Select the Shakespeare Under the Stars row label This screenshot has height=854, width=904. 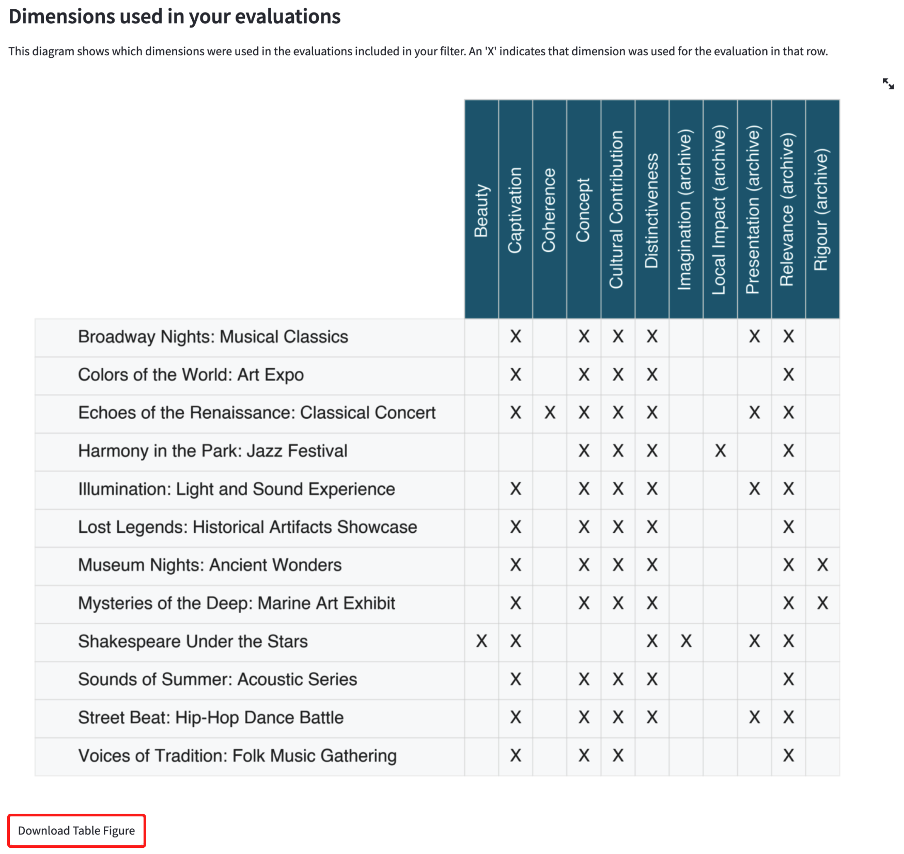click(193, 641)
